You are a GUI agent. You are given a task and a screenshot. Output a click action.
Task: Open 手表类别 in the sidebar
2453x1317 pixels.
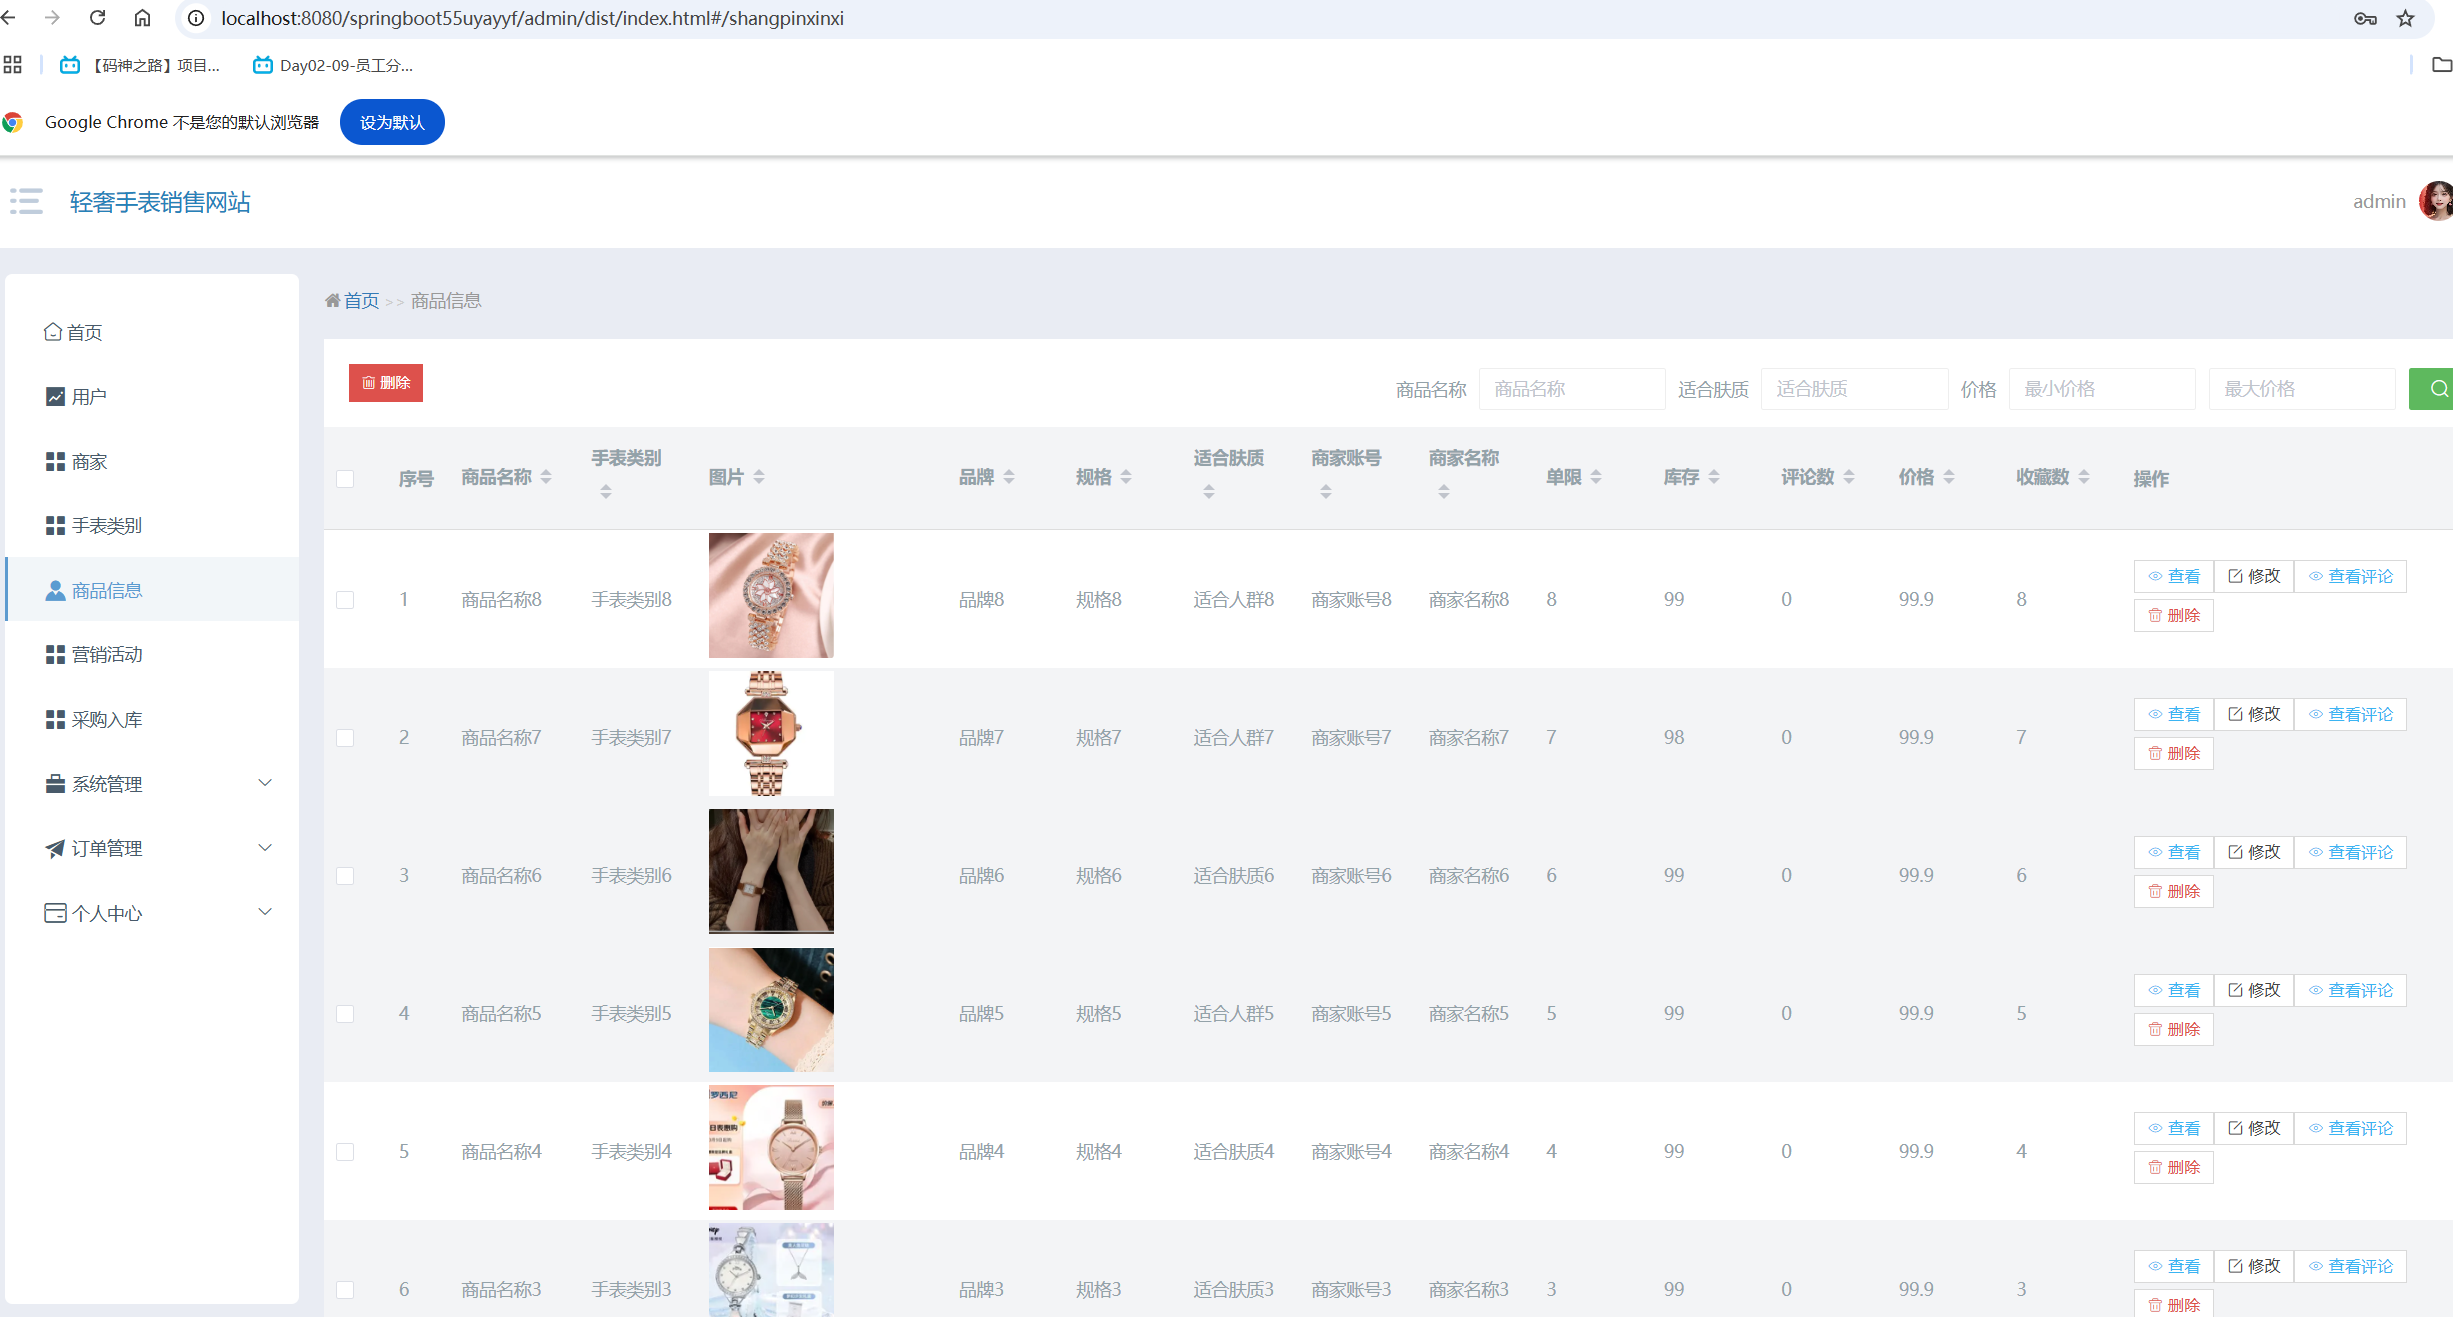[106, 526]
